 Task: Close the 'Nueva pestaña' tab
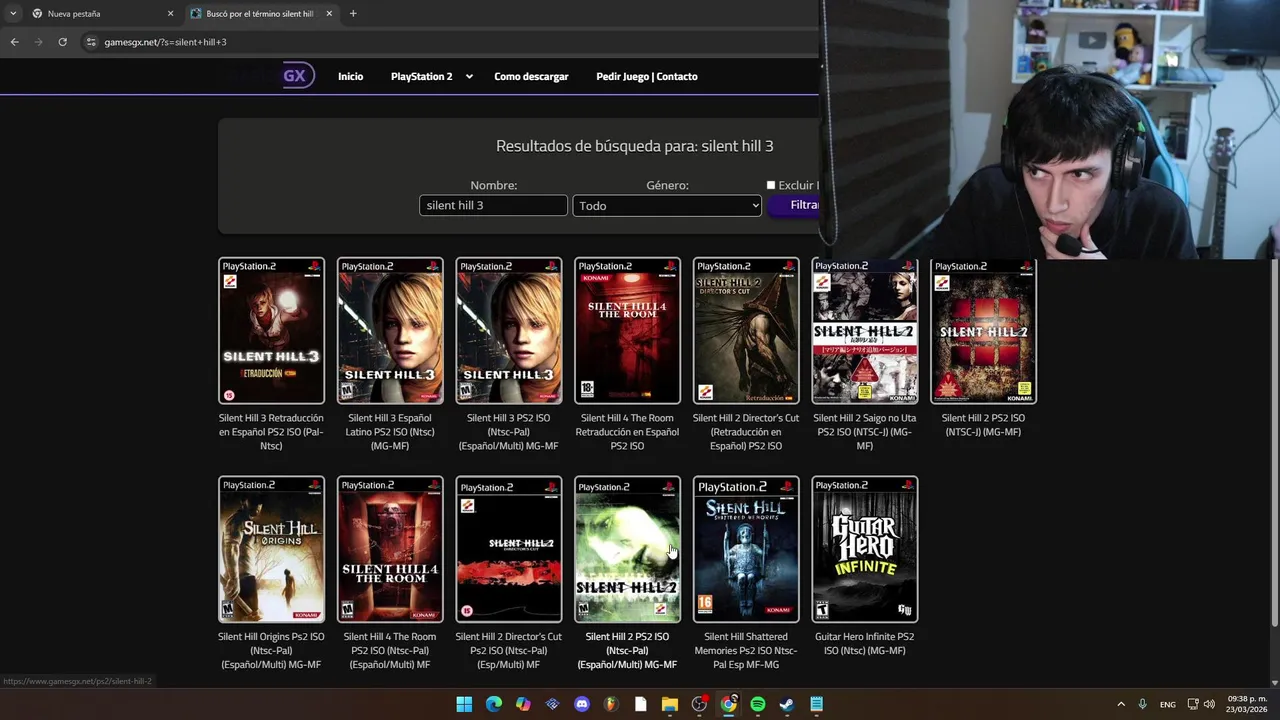(x=170, y=14)
